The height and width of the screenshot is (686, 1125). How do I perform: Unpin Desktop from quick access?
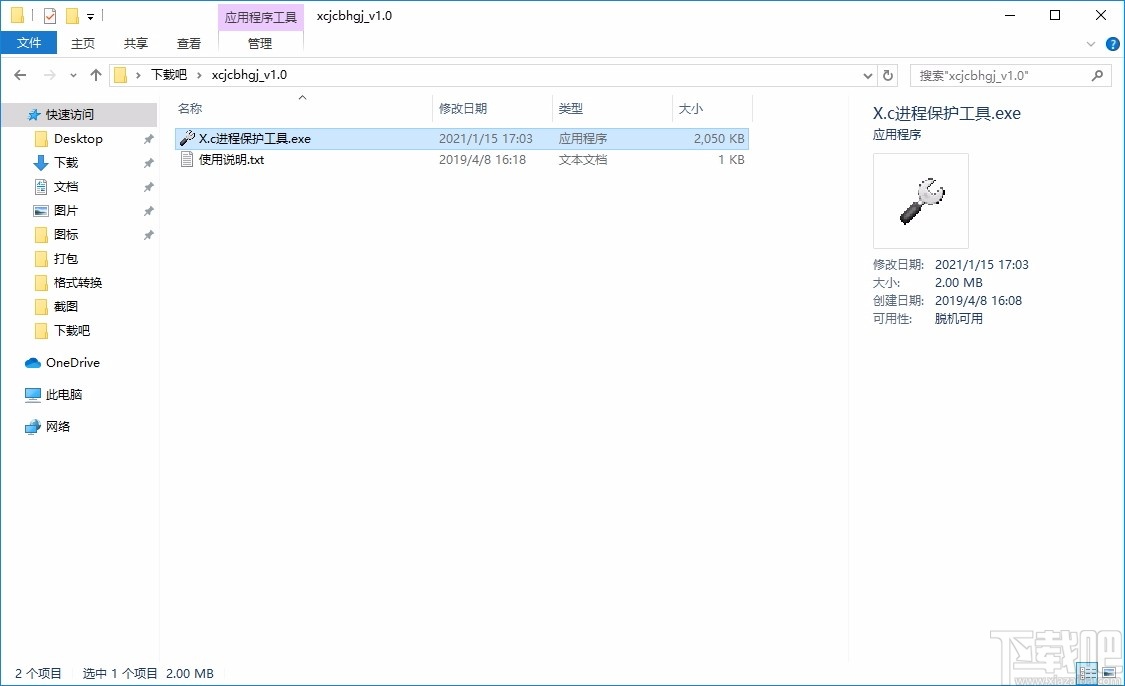(x=148, y=138)
